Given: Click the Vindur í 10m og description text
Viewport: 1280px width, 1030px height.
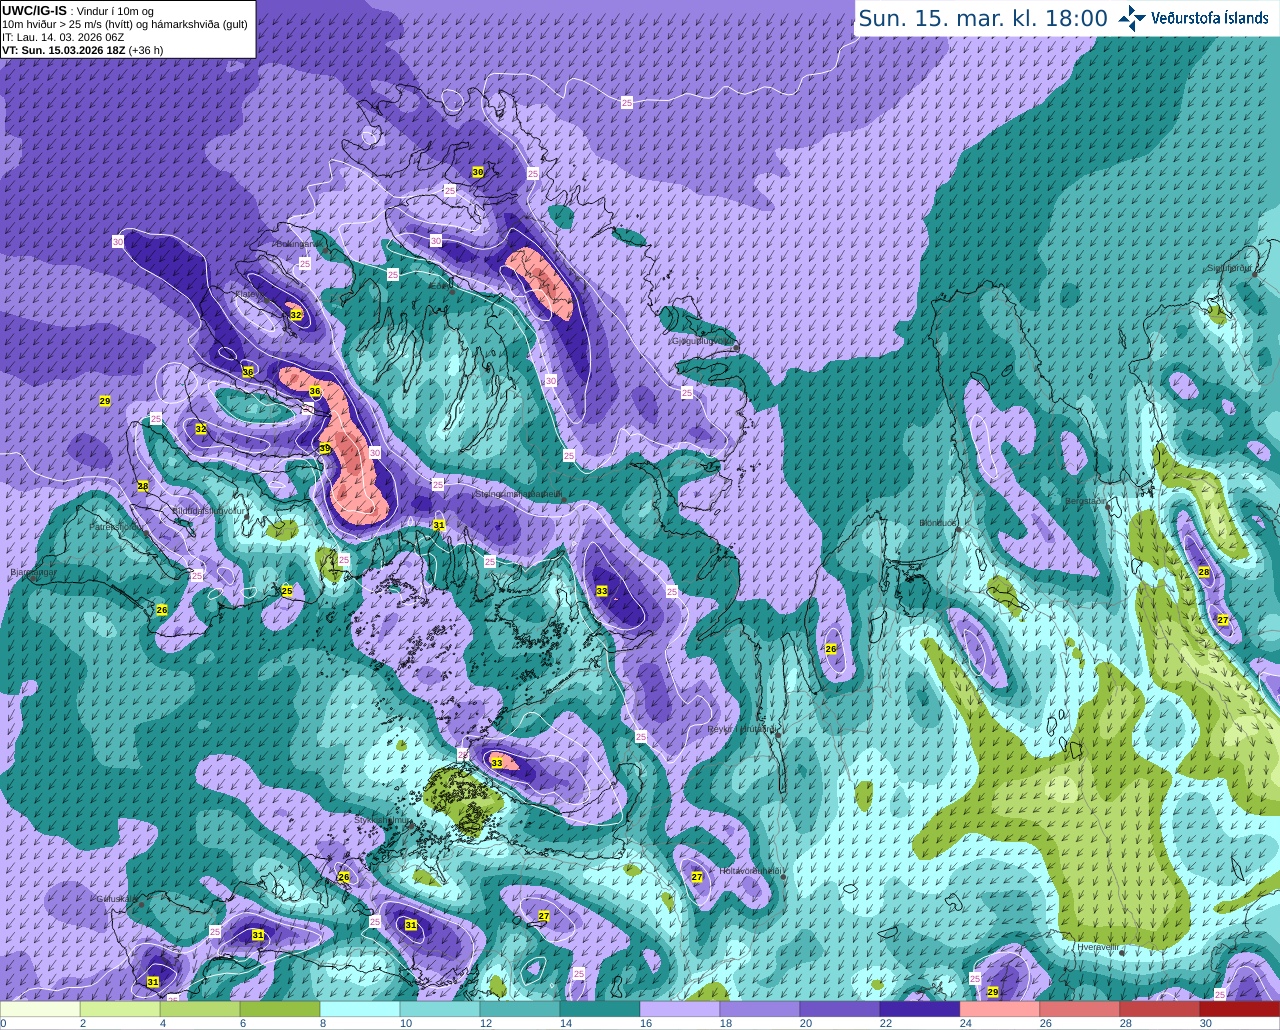Looking at the screenshot, I should click(115, 11).
